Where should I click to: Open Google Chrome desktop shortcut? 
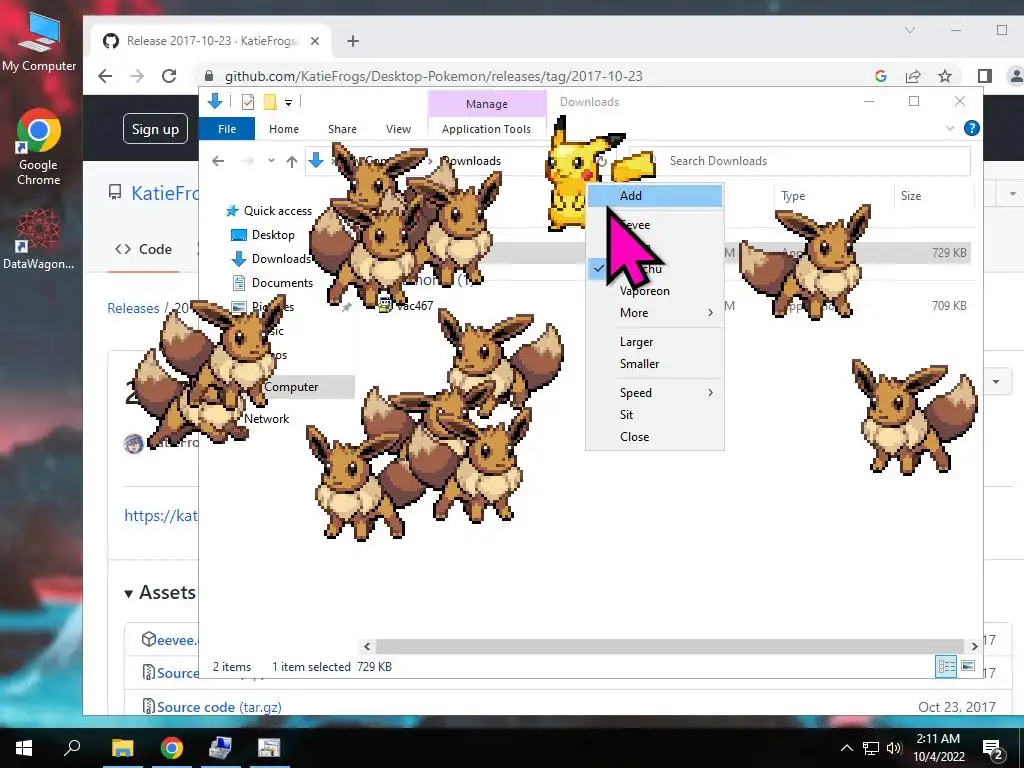(x=39, y=148)
